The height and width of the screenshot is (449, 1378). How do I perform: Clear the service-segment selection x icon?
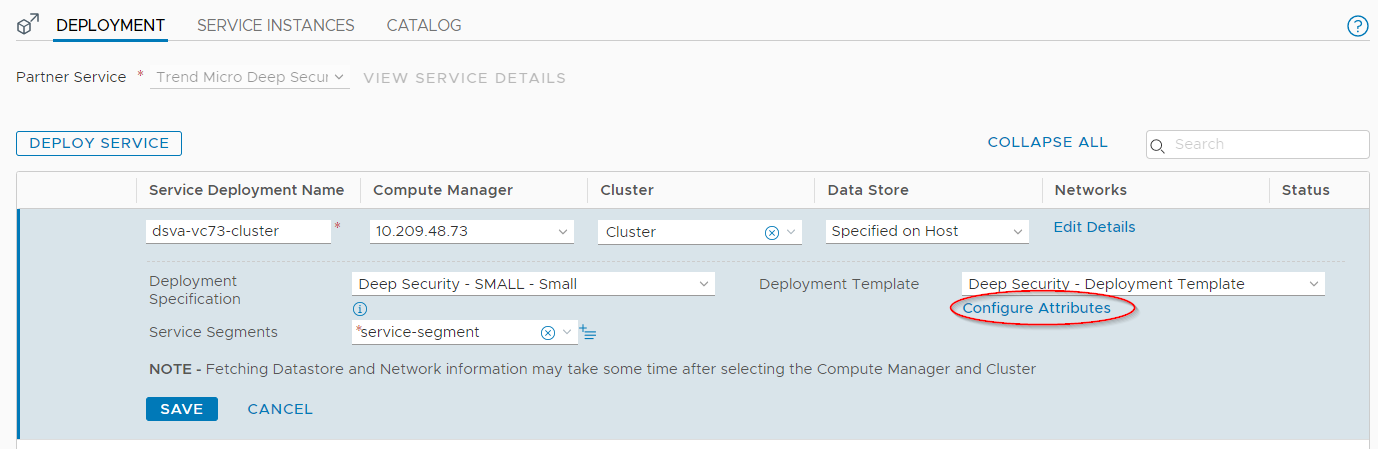click(547, 332)
